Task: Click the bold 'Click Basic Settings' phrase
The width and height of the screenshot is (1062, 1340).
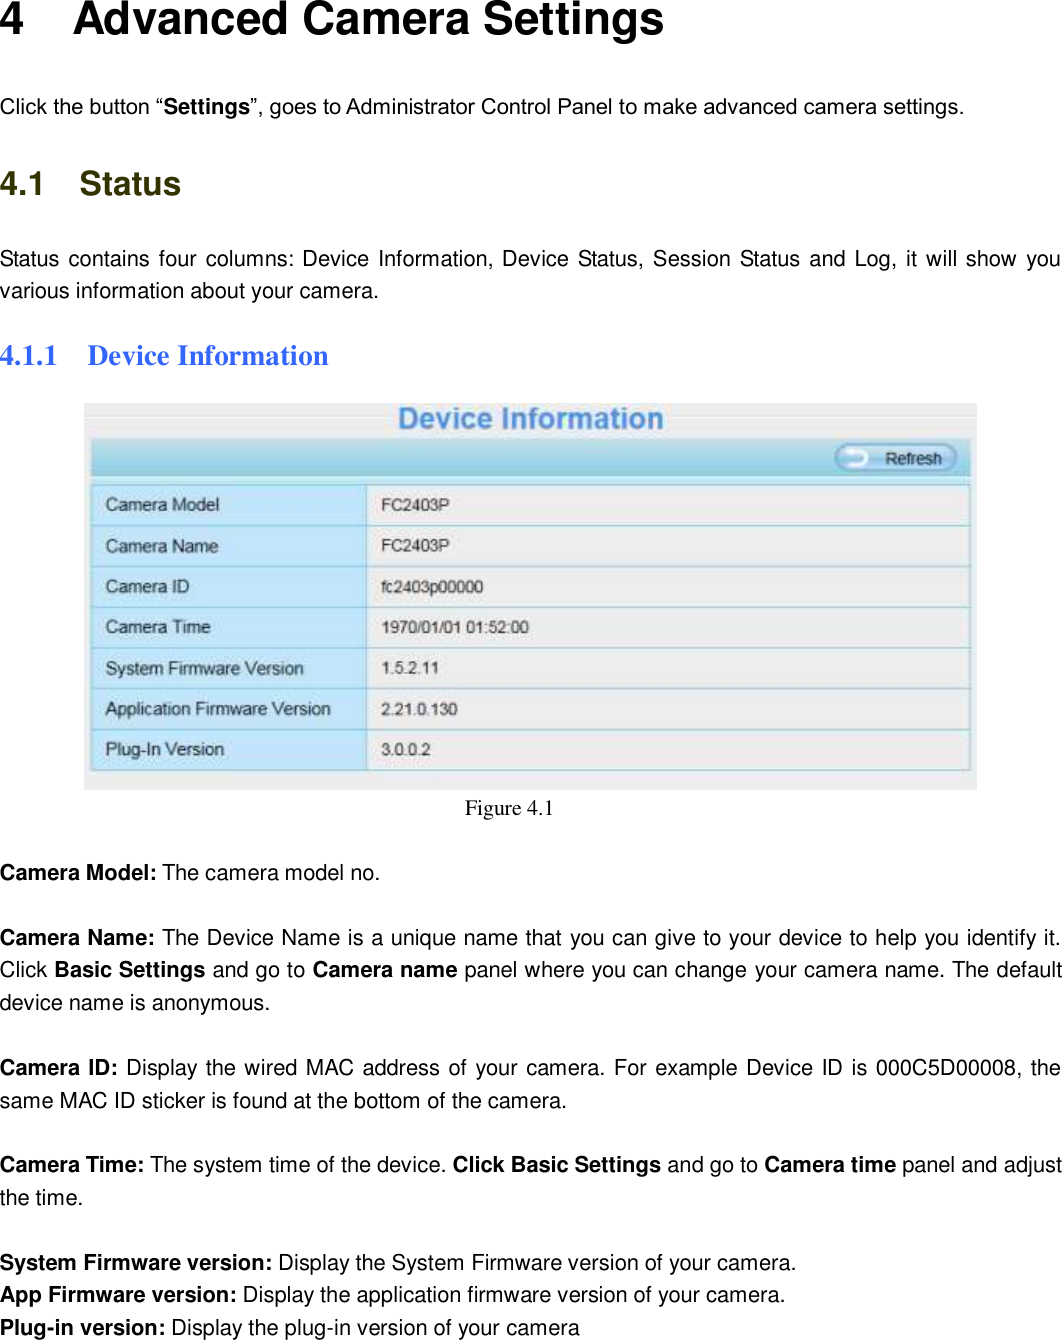Action: [x=557, y=1165]
